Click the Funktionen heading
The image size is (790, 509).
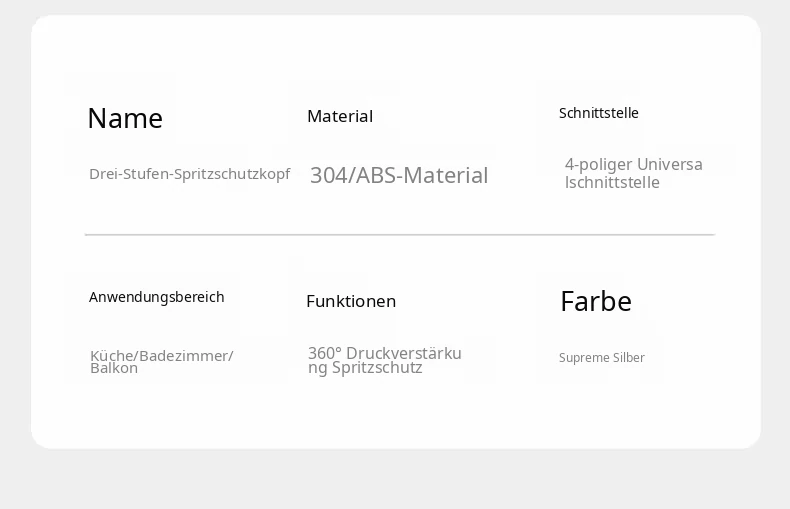point(351,301)
